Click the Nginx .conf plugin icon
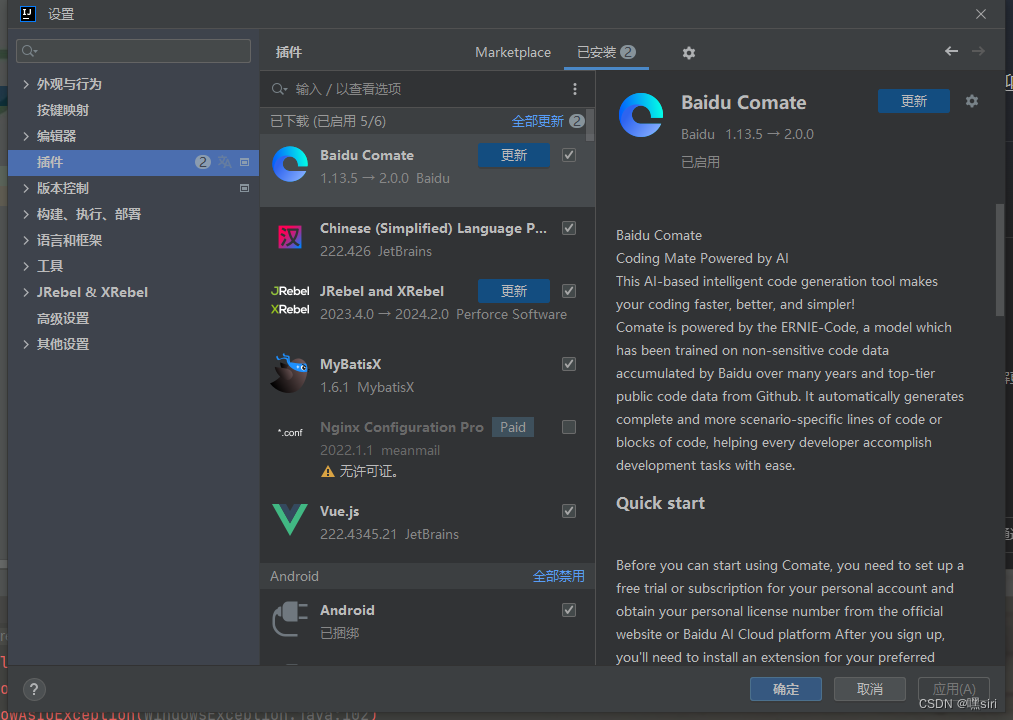This screenshot has width=1013, height=720. pos(290,432)
